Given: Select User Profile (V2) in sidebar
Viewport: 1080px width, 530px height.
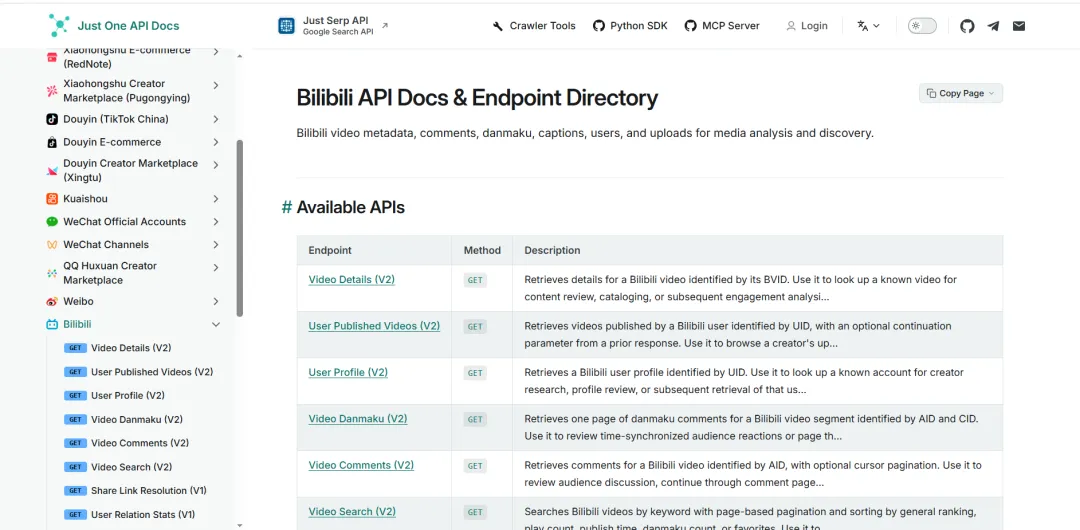Looking at the screenshot, I should (x=128, y=396).
